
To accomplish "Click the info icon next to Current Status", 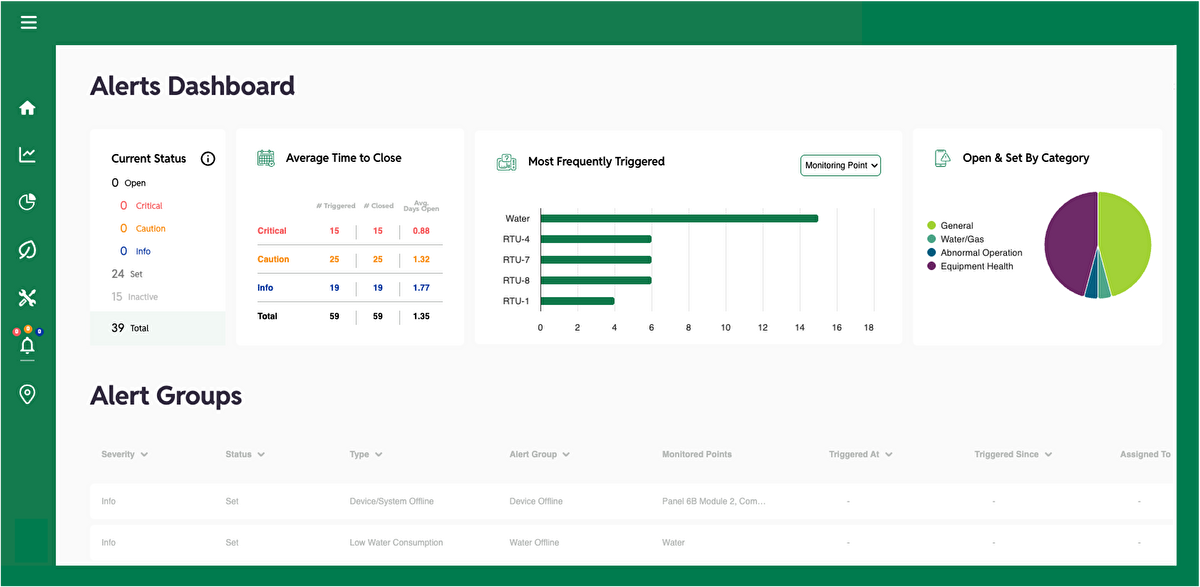I will coord(208,158).
